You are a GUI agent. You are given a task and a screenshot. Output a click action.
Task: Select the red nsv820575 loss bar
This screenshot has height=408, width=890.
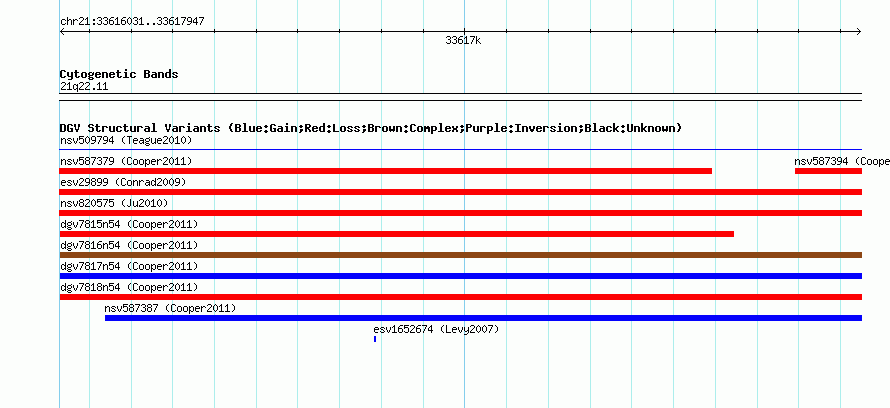(460, 213)
